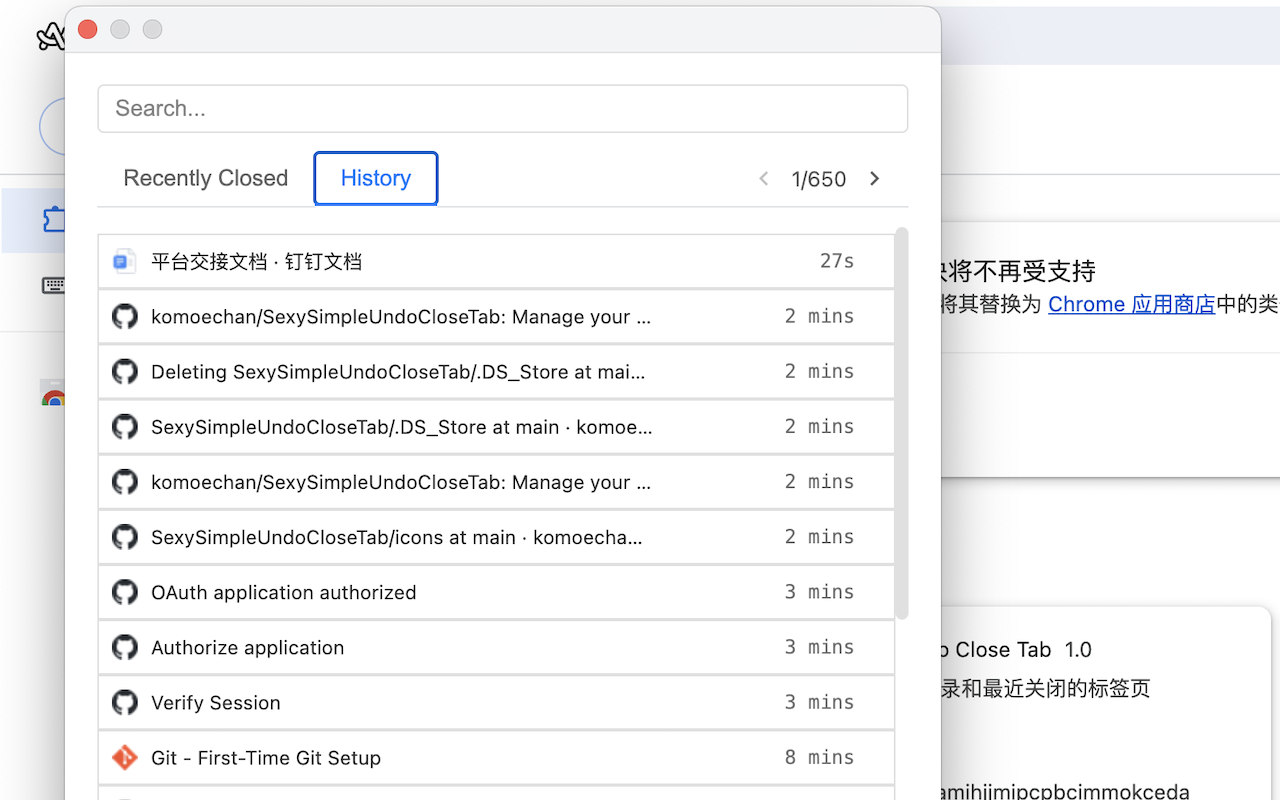Click the DingTalk Docs icon beside 平台交接文档
Image resolution: width=1280 pixels, height=800 pixels.
pos(122,260)
